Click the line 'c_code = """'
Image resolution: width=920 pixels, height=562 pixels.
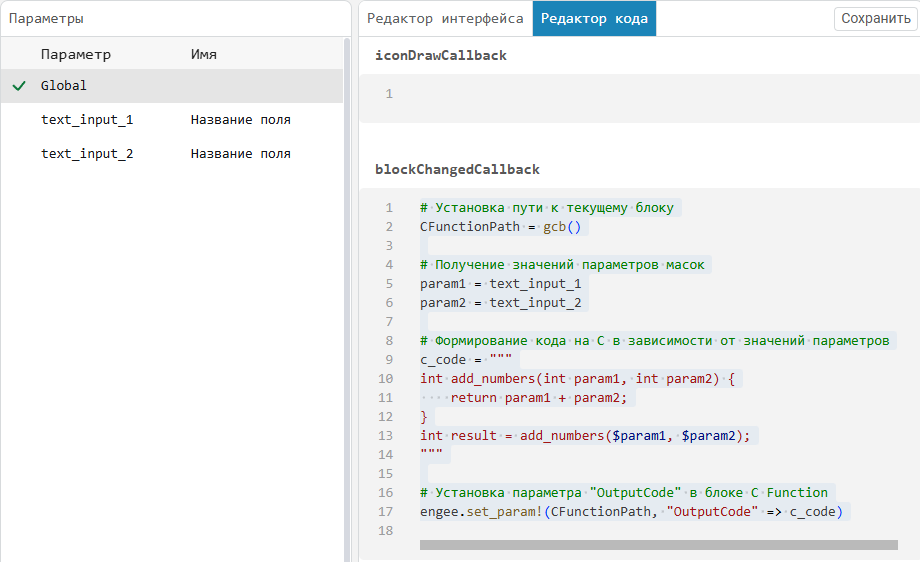(x=466, y=360)
